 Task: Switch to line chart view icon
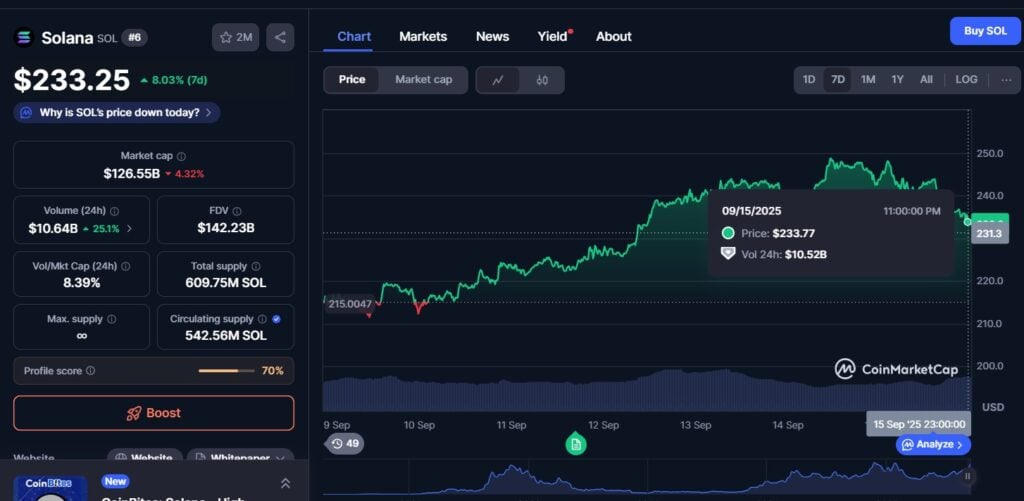pos(498,80)
